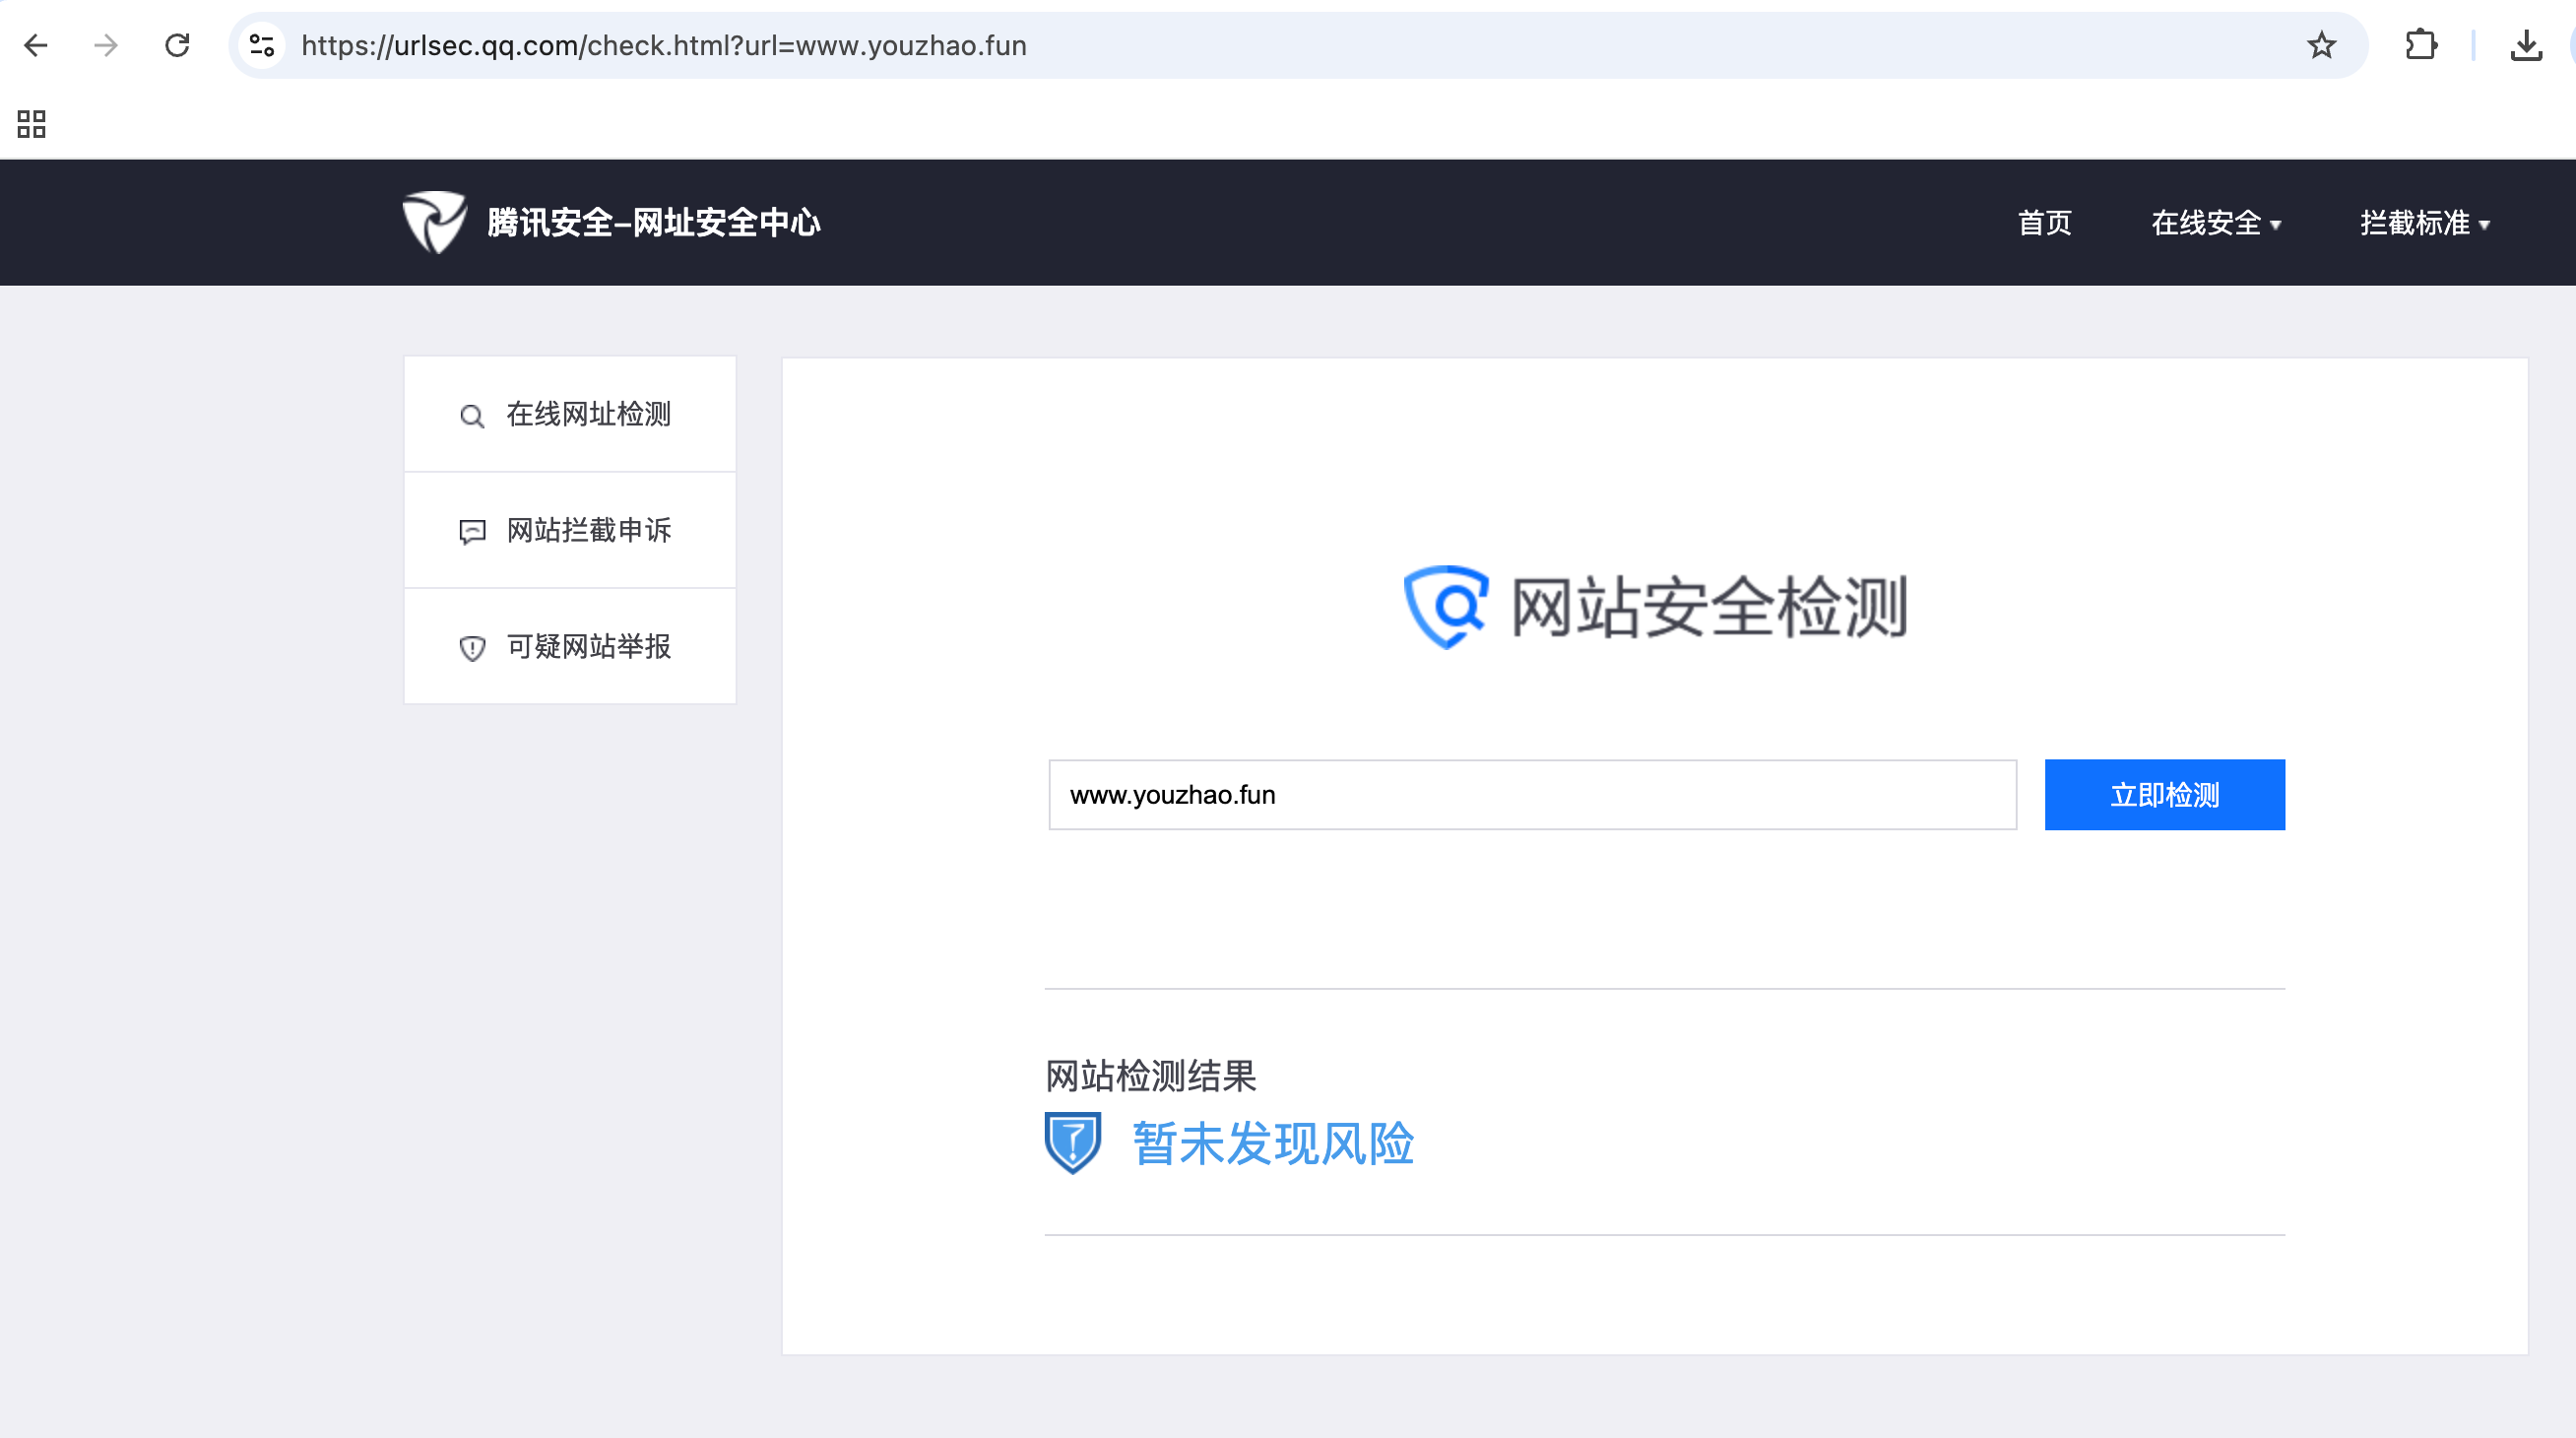Viewport: 2576px width, 1438px height.
Task: Click the website security check logo icon
Action: (1445, 607)
